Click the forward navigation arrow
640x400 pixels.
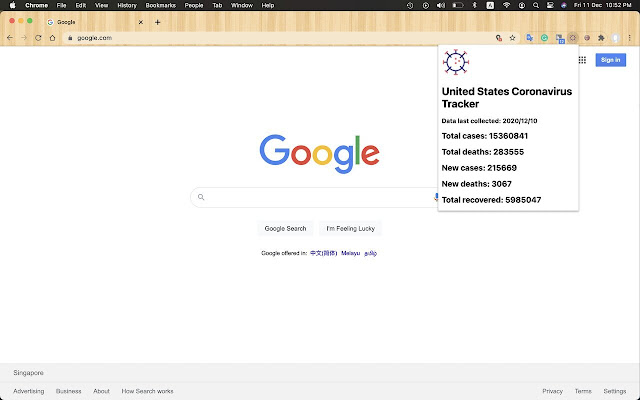coord(24,38)
